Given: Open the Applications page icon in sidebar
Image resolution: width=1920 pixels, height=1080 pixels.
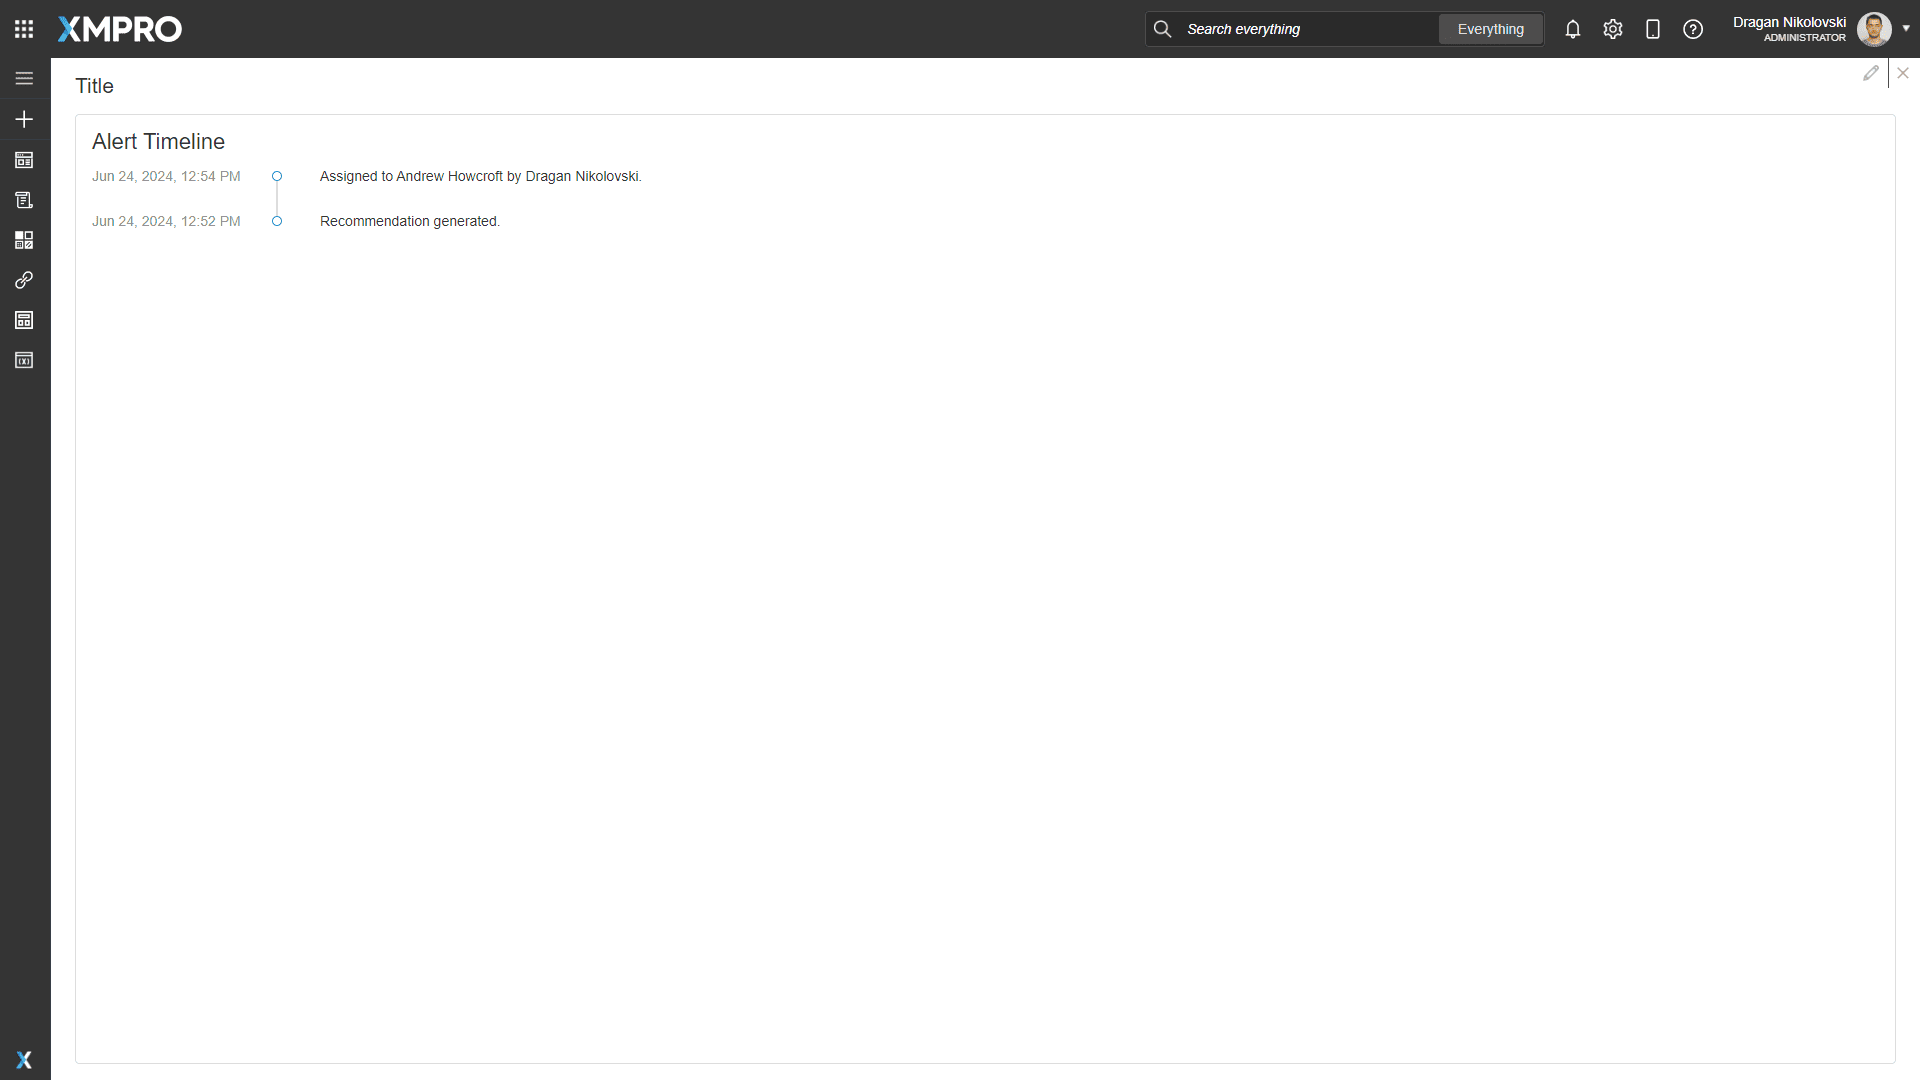Looking at the screenshot, I should coord(24,160).
